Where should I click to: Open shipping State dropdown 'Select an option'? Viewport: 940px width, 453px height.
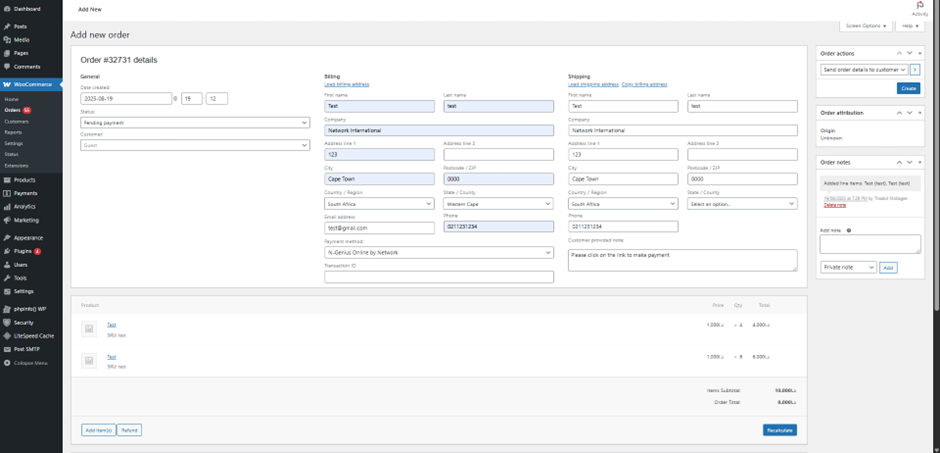(742, 204)
